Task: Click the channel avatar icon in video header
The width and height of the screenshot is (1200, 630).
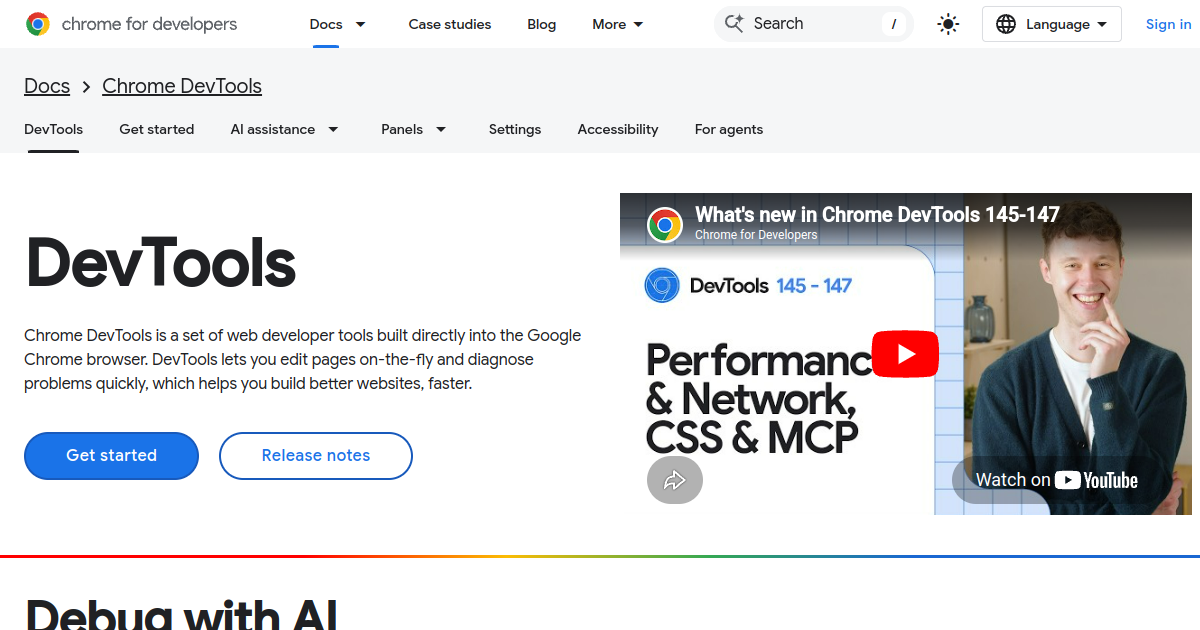Action: coord(665,225)
